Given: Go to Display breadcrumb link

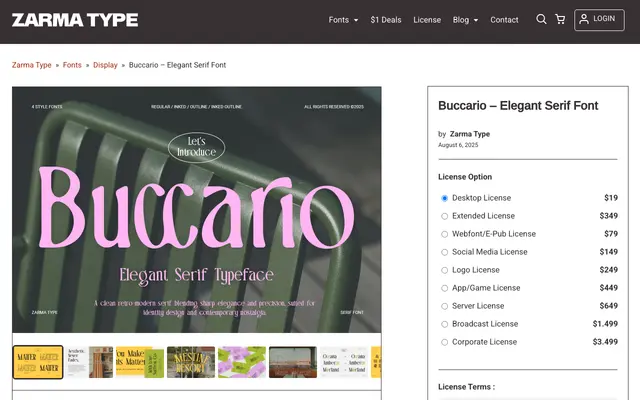Looking at the screenshot, I should (105, 65).
